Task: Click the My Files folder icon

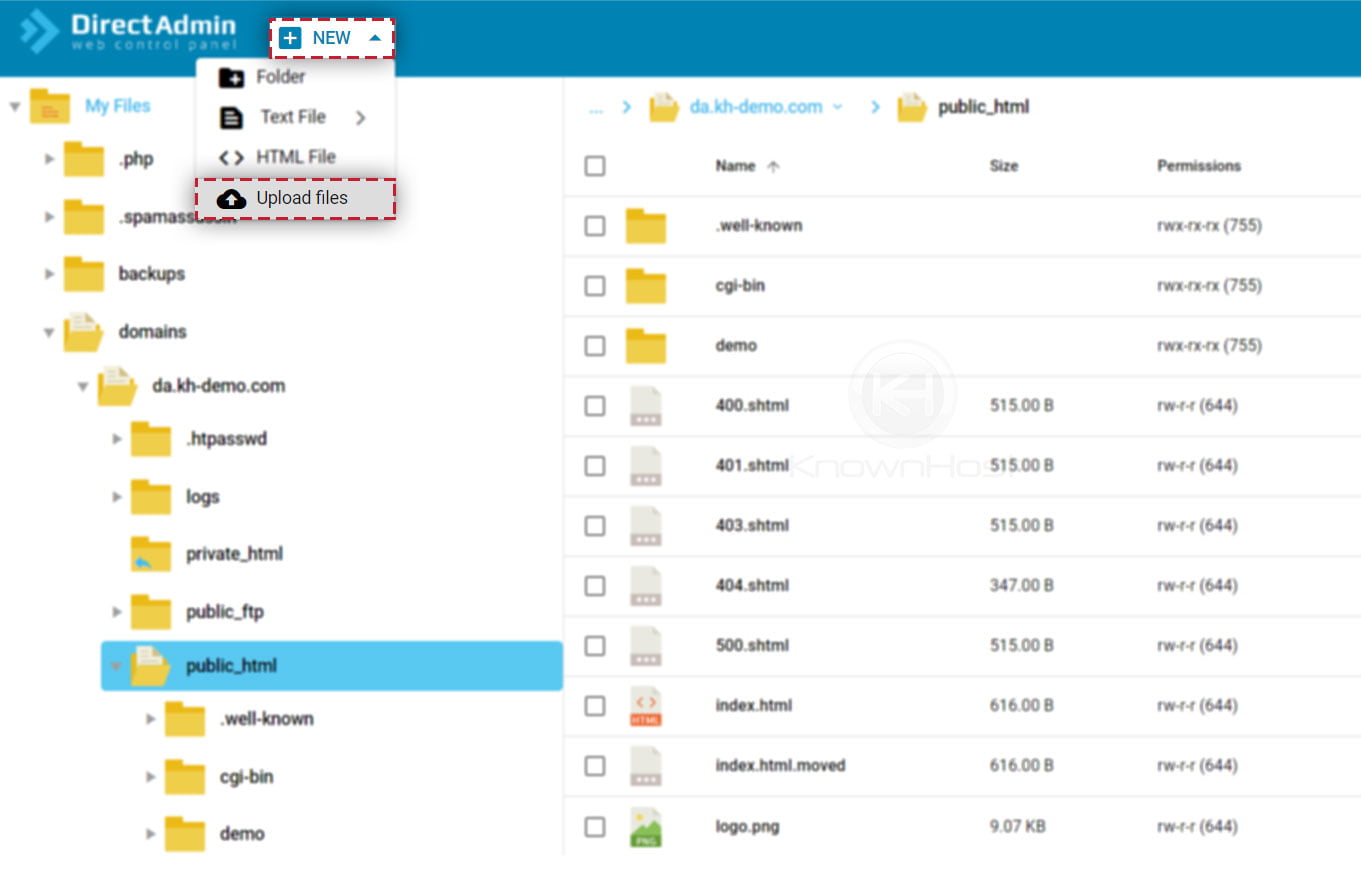Action: (x=51, y=105)
